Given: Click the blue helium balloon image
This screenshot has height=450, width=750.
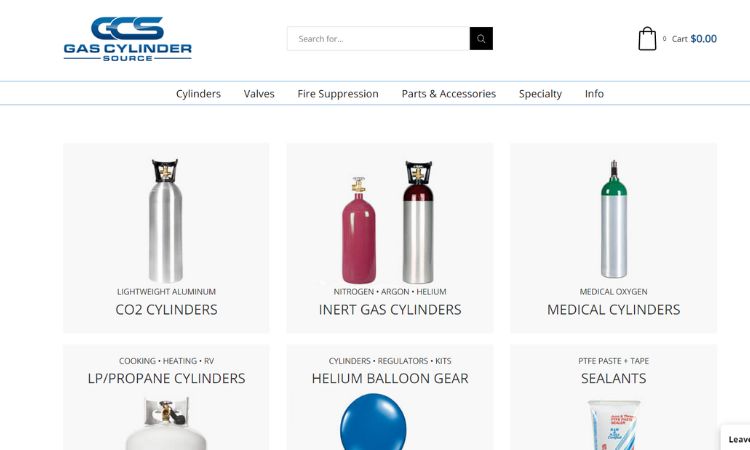Looking at the screenshot, I should coord(373,421).
